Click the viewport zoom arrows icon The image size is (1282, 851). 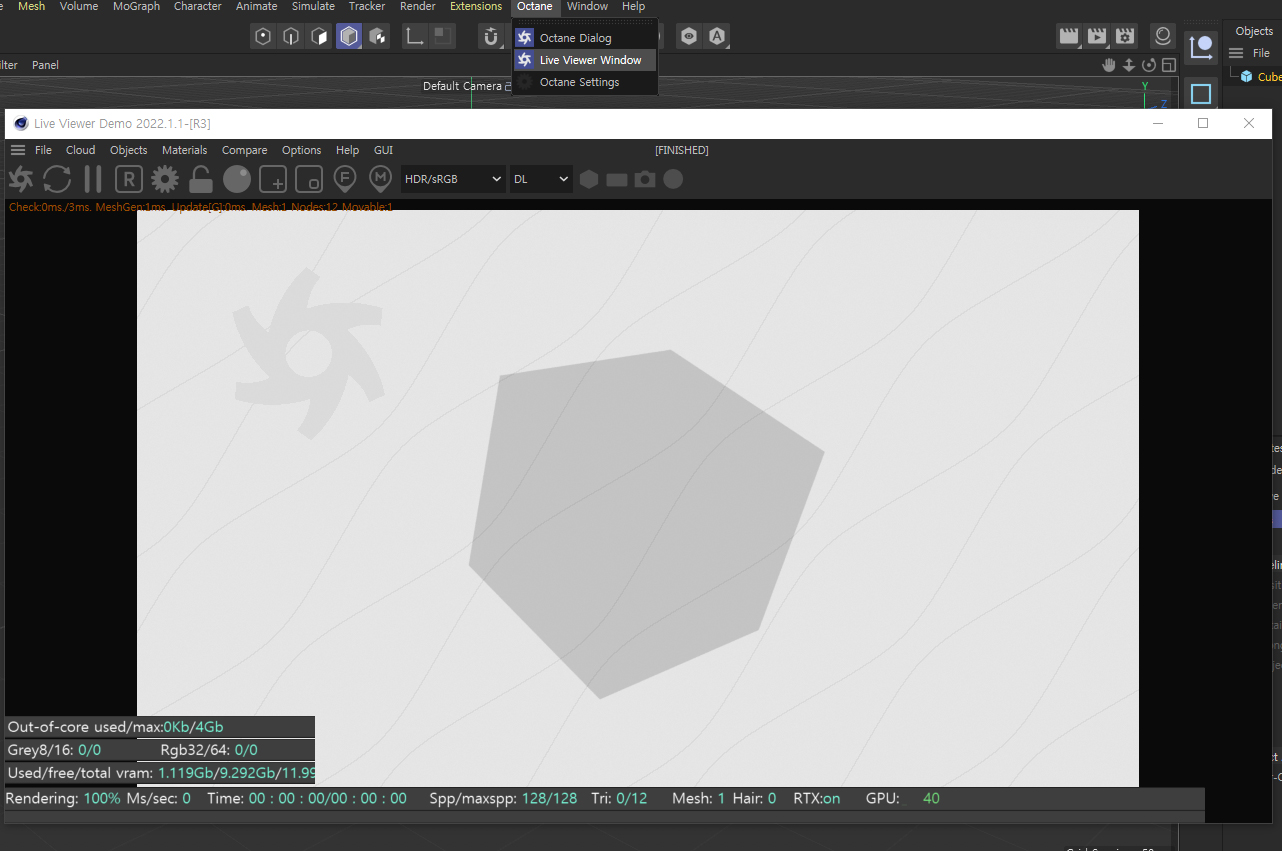tap(1129, 65)
